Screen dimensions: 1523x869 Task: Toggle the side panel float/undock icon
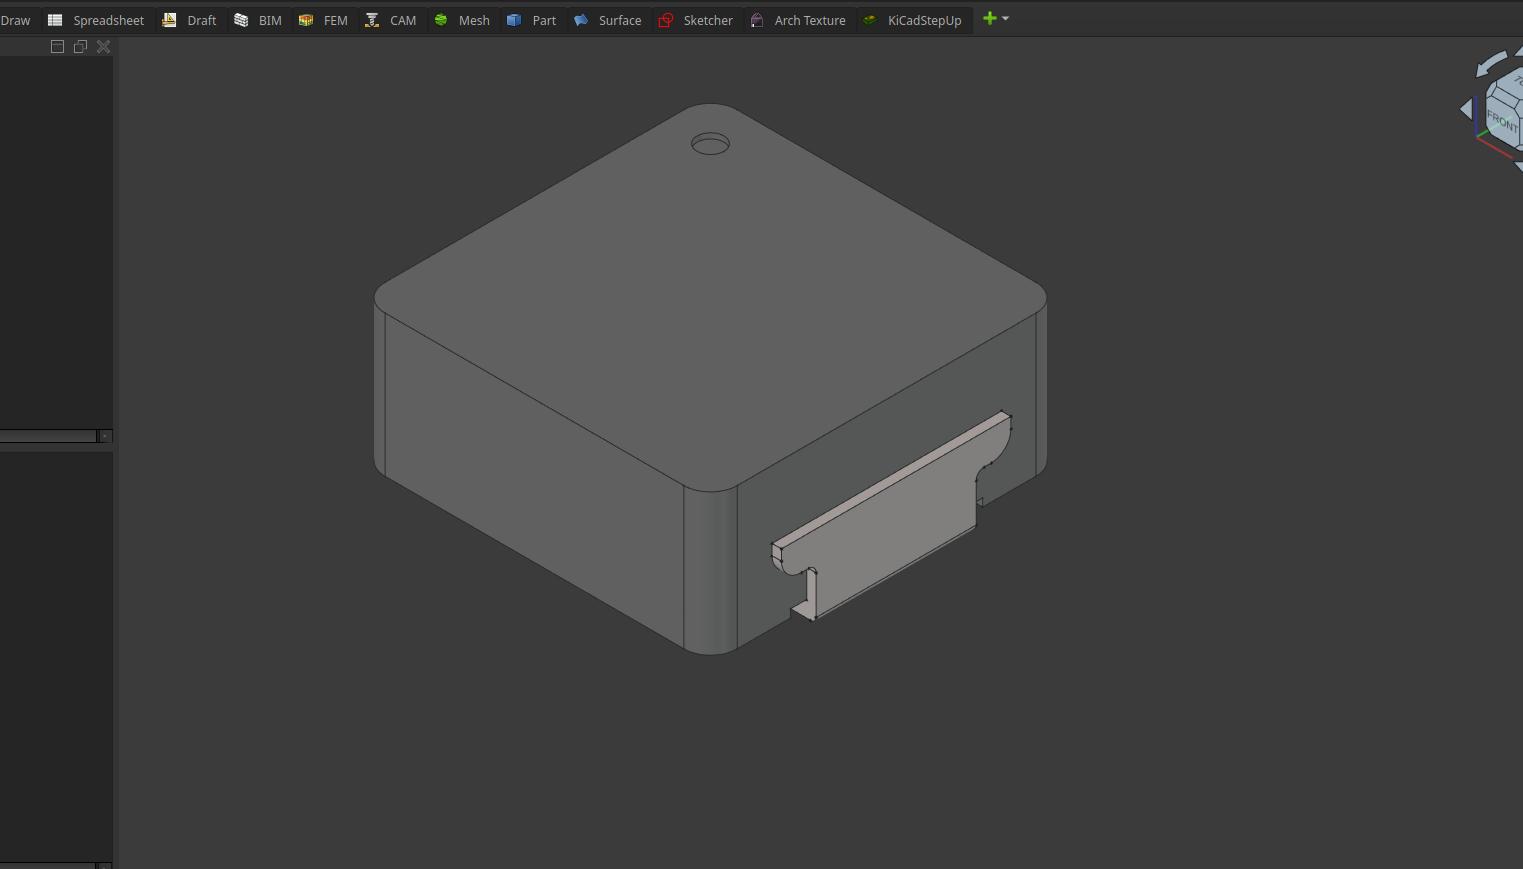80,47
